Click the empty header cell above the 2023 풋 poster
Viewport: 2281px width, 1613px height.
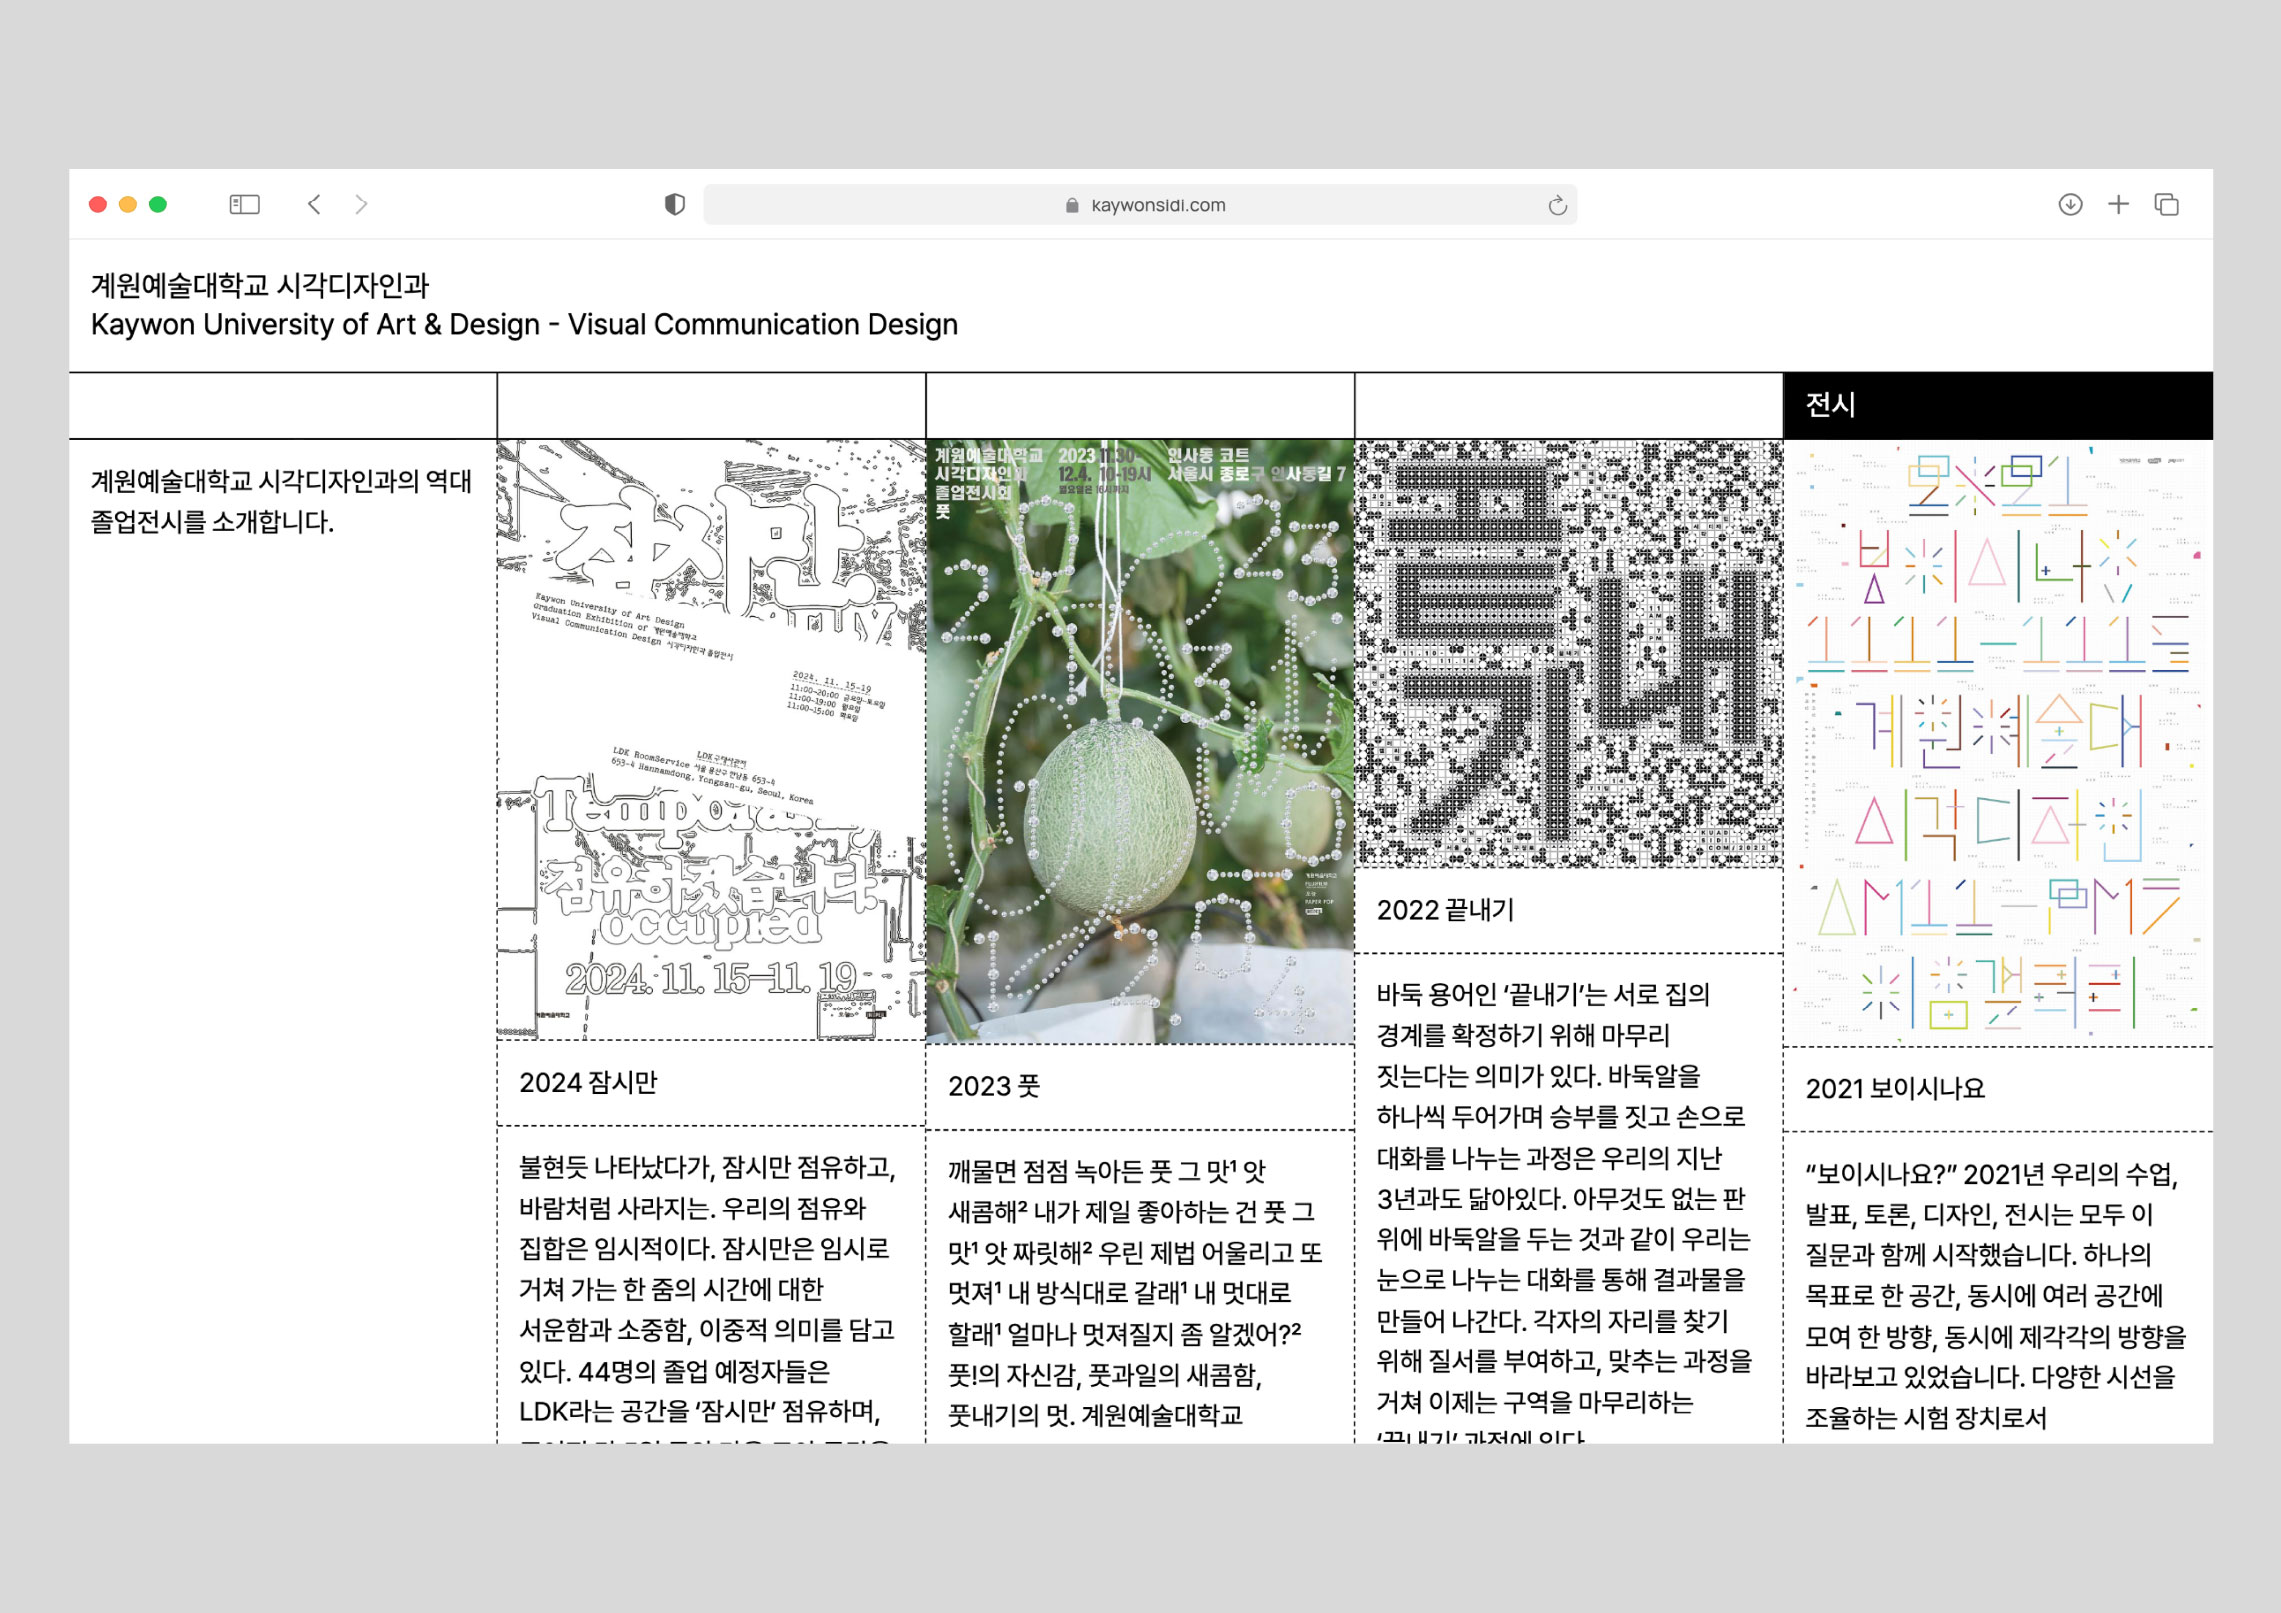click(1140, 406)
